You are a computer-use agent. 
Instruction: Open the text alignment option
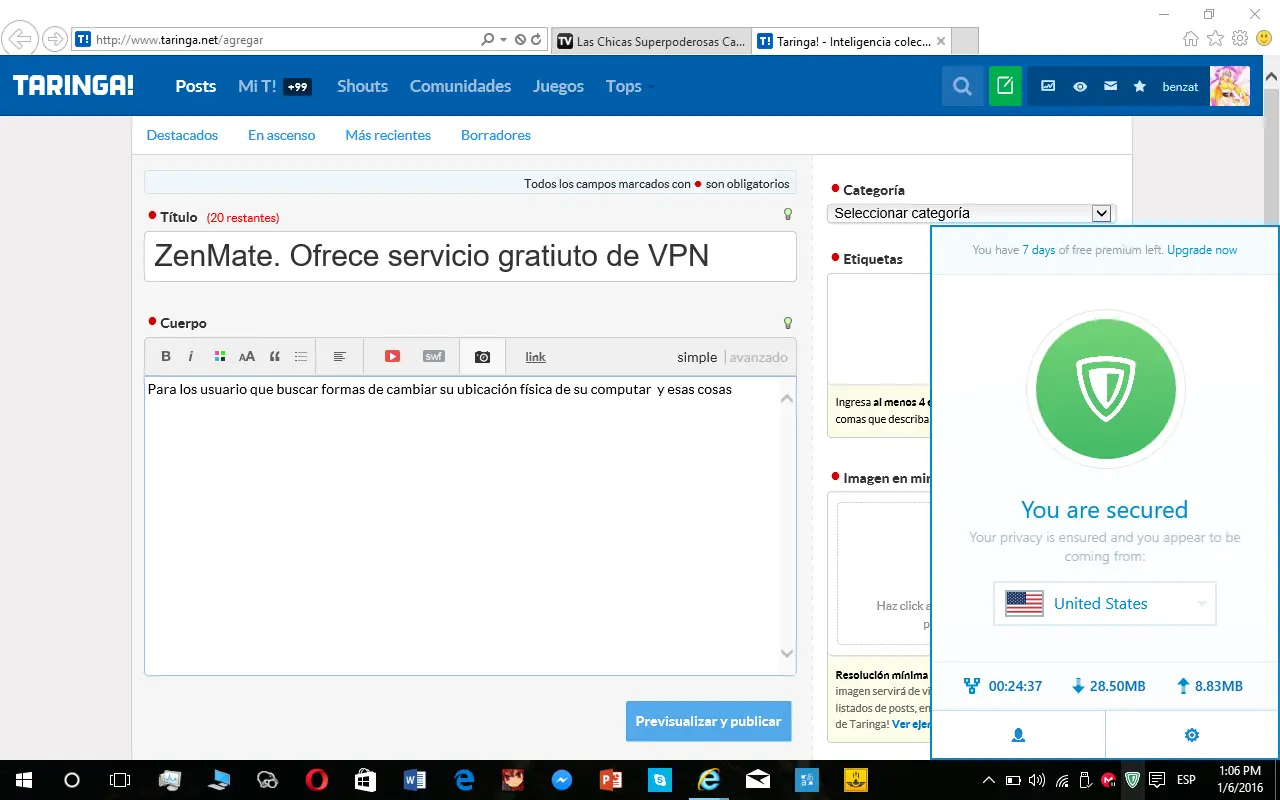click(340, 357)
